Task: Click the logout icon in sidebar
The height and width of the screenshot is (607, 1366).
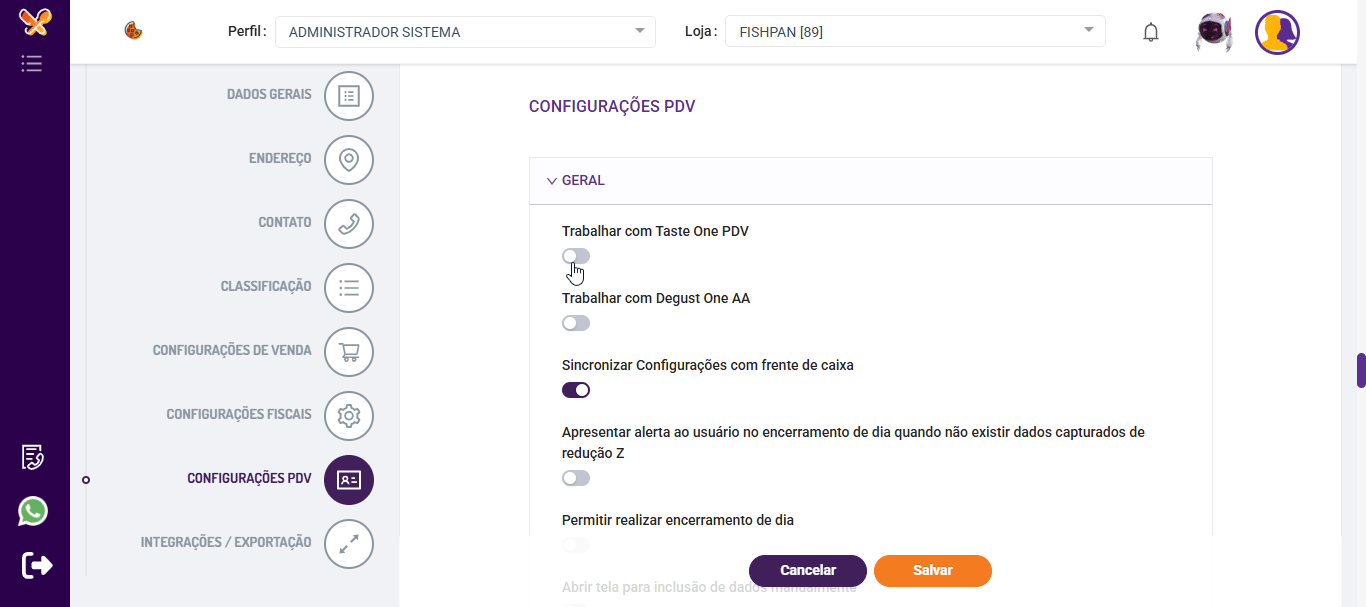Action: click(x=36, y=565)
